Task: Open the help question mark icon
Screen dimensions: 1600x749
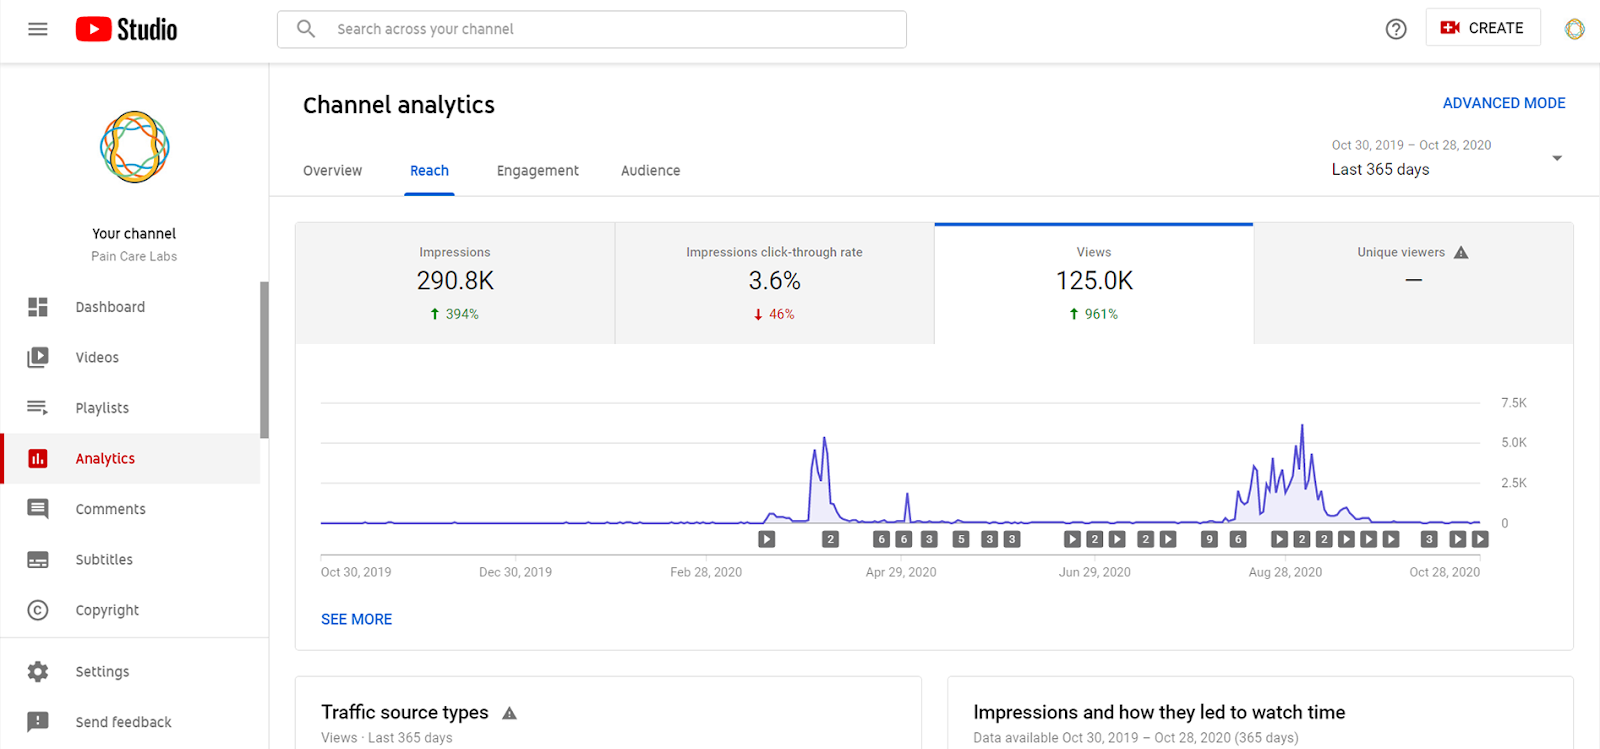Action: click(x=1396, y=29)
